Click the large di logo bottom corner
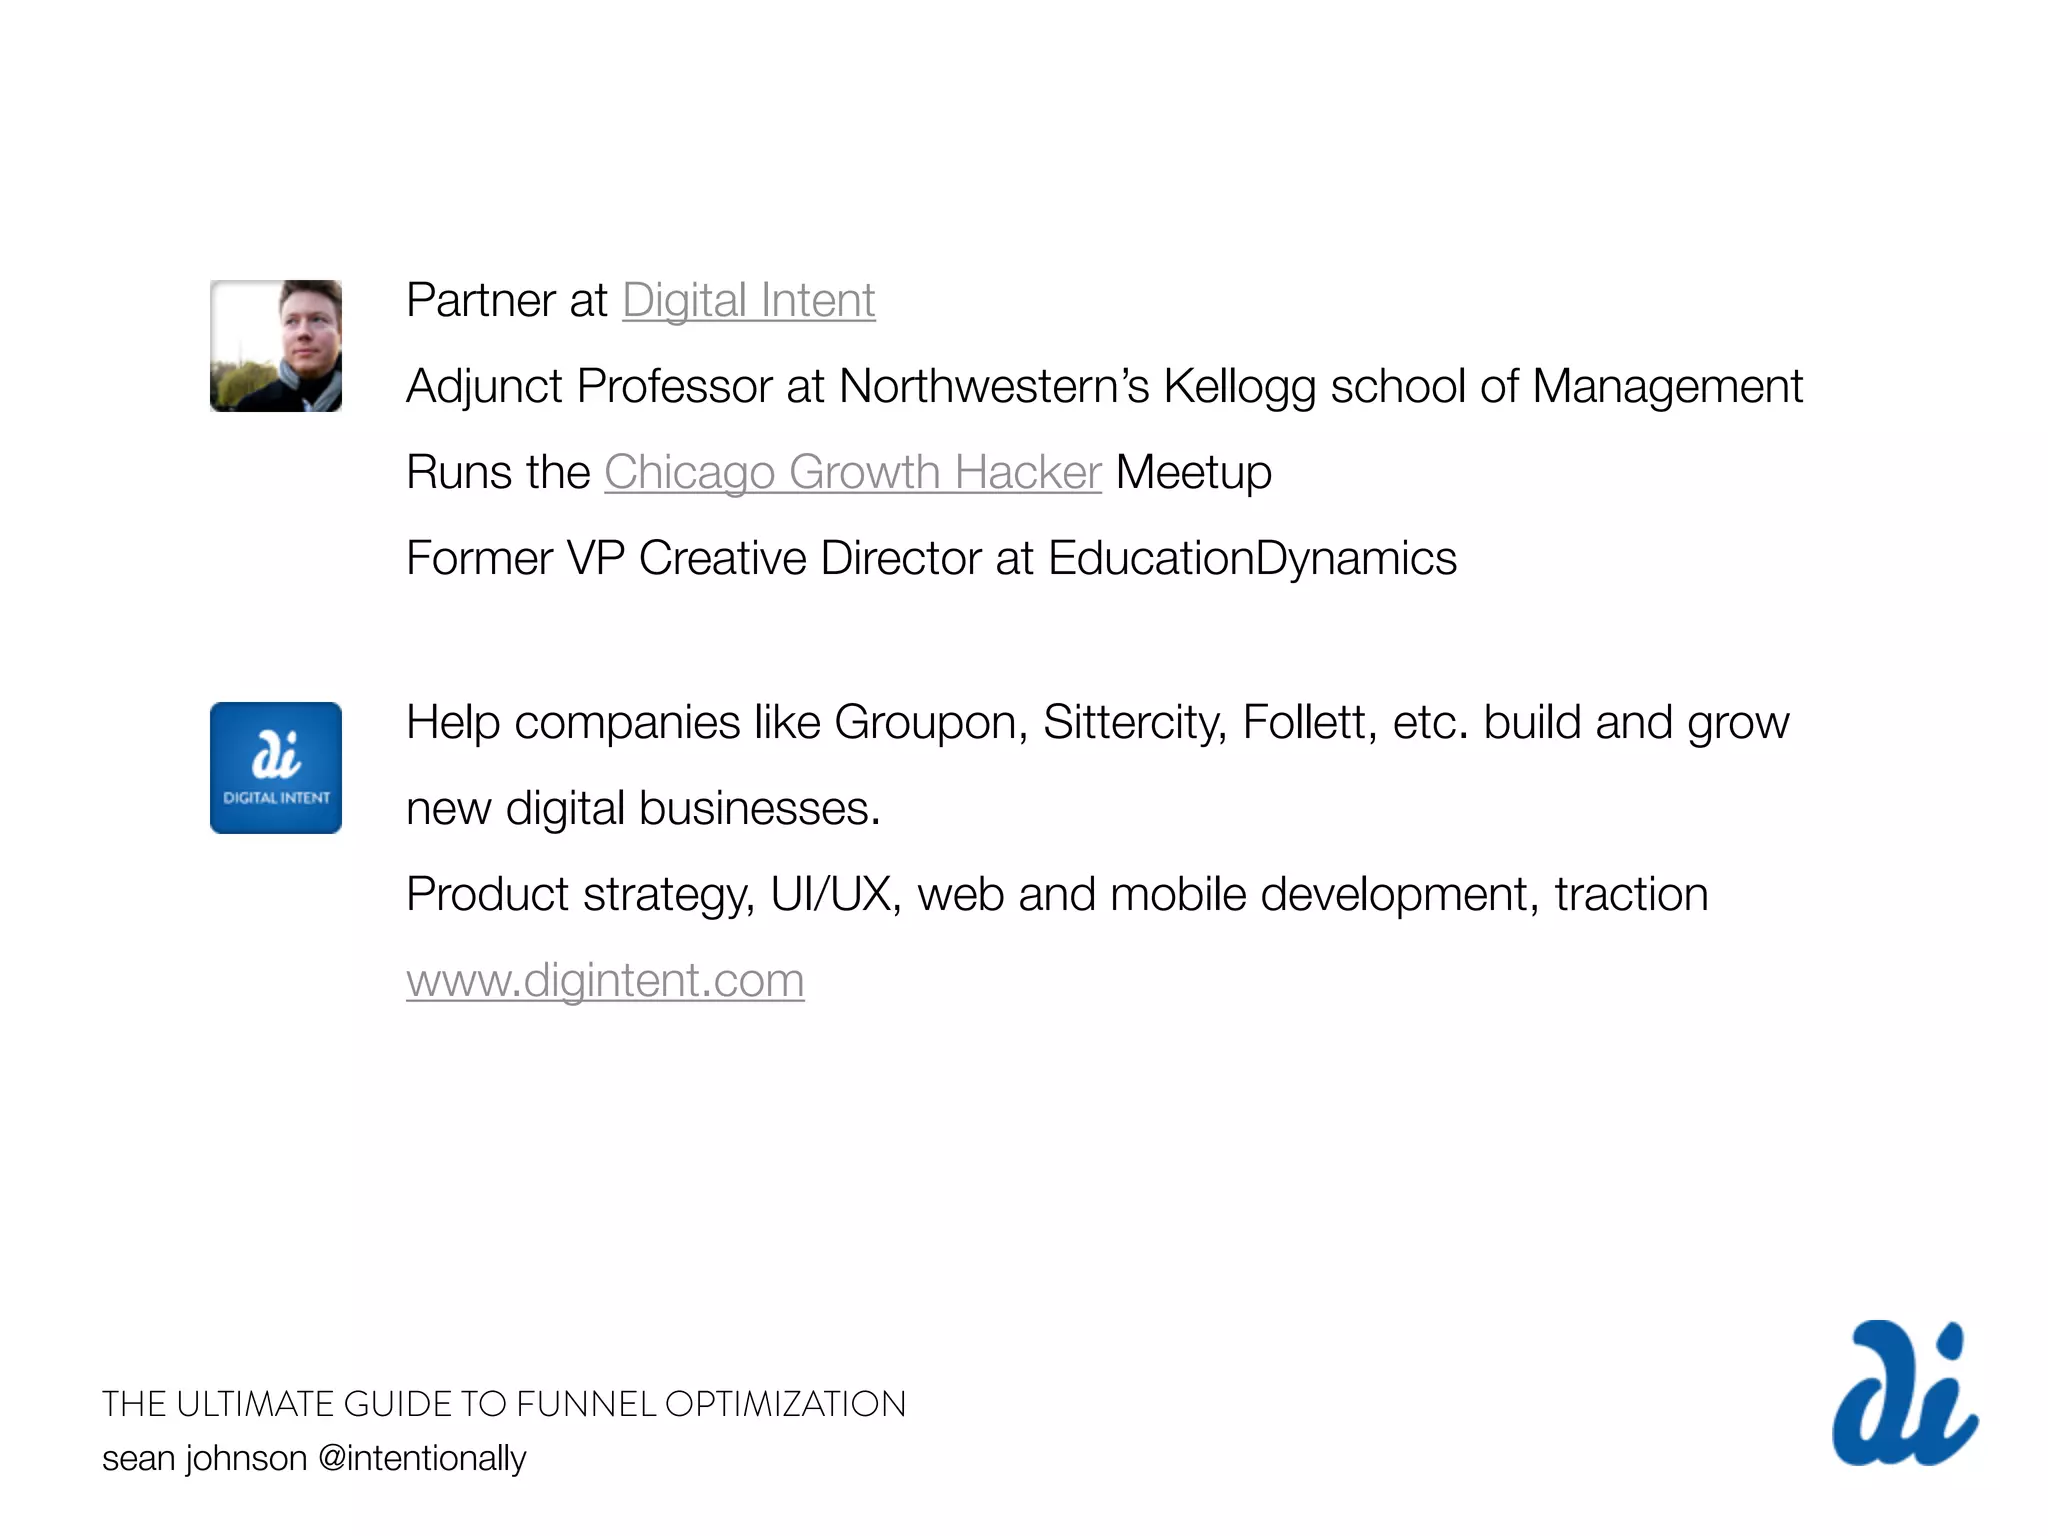The width and height of the screenshot is (2048, 1536). click(x=1904, y=1394)
